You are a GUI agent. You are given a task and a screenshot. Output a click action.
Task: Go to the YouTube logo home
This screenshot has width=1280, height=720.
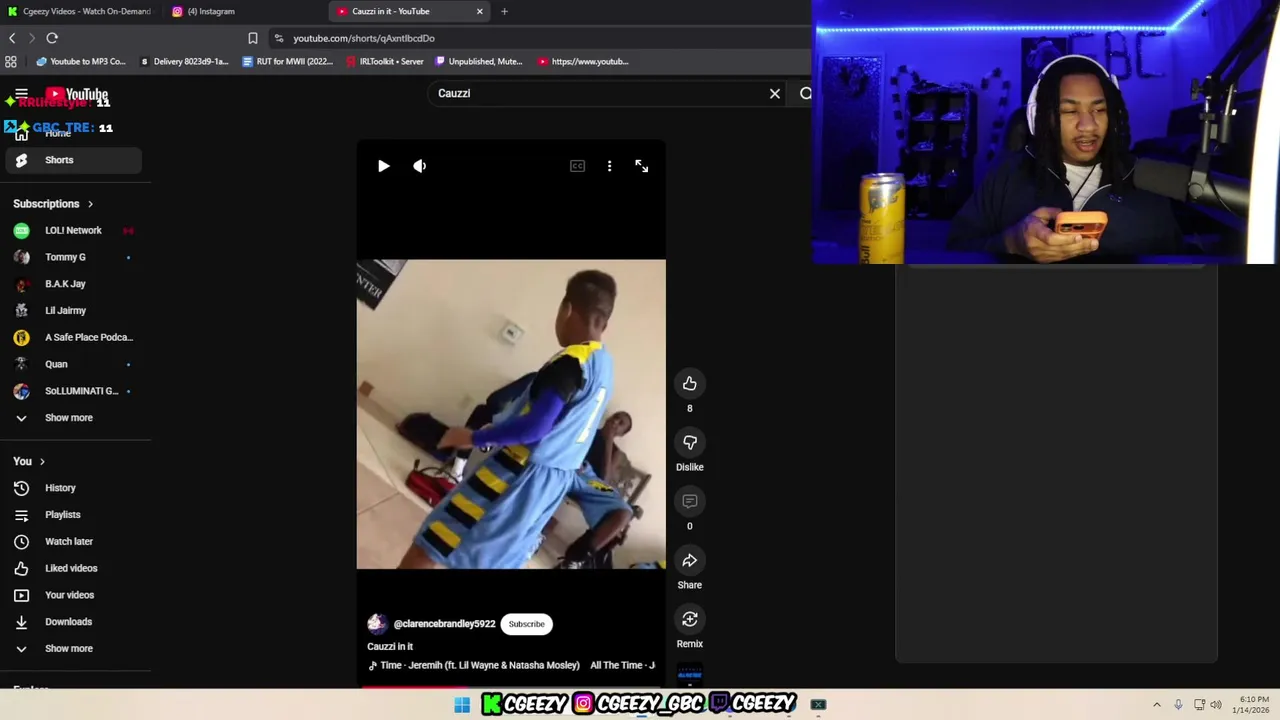77,95
